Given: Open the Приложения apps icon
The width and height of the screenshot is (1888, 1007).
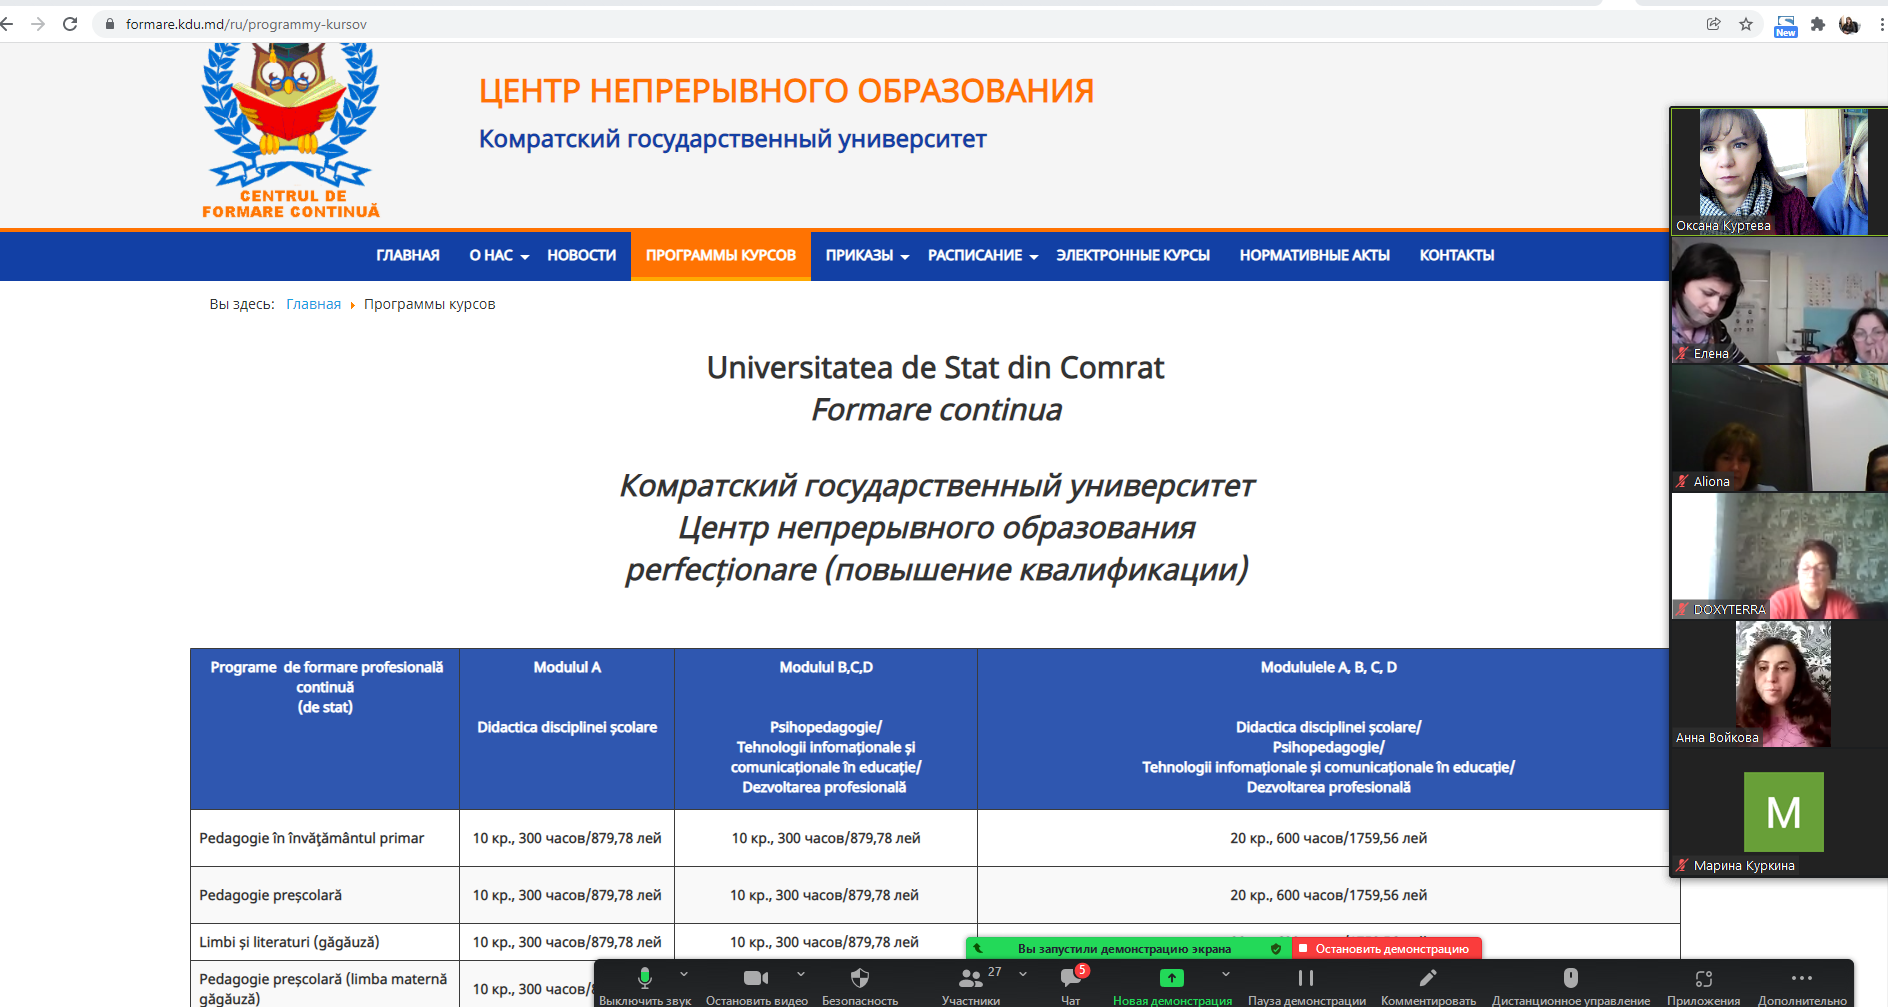Looking at the screenshot, I should tap(1703, 980).
